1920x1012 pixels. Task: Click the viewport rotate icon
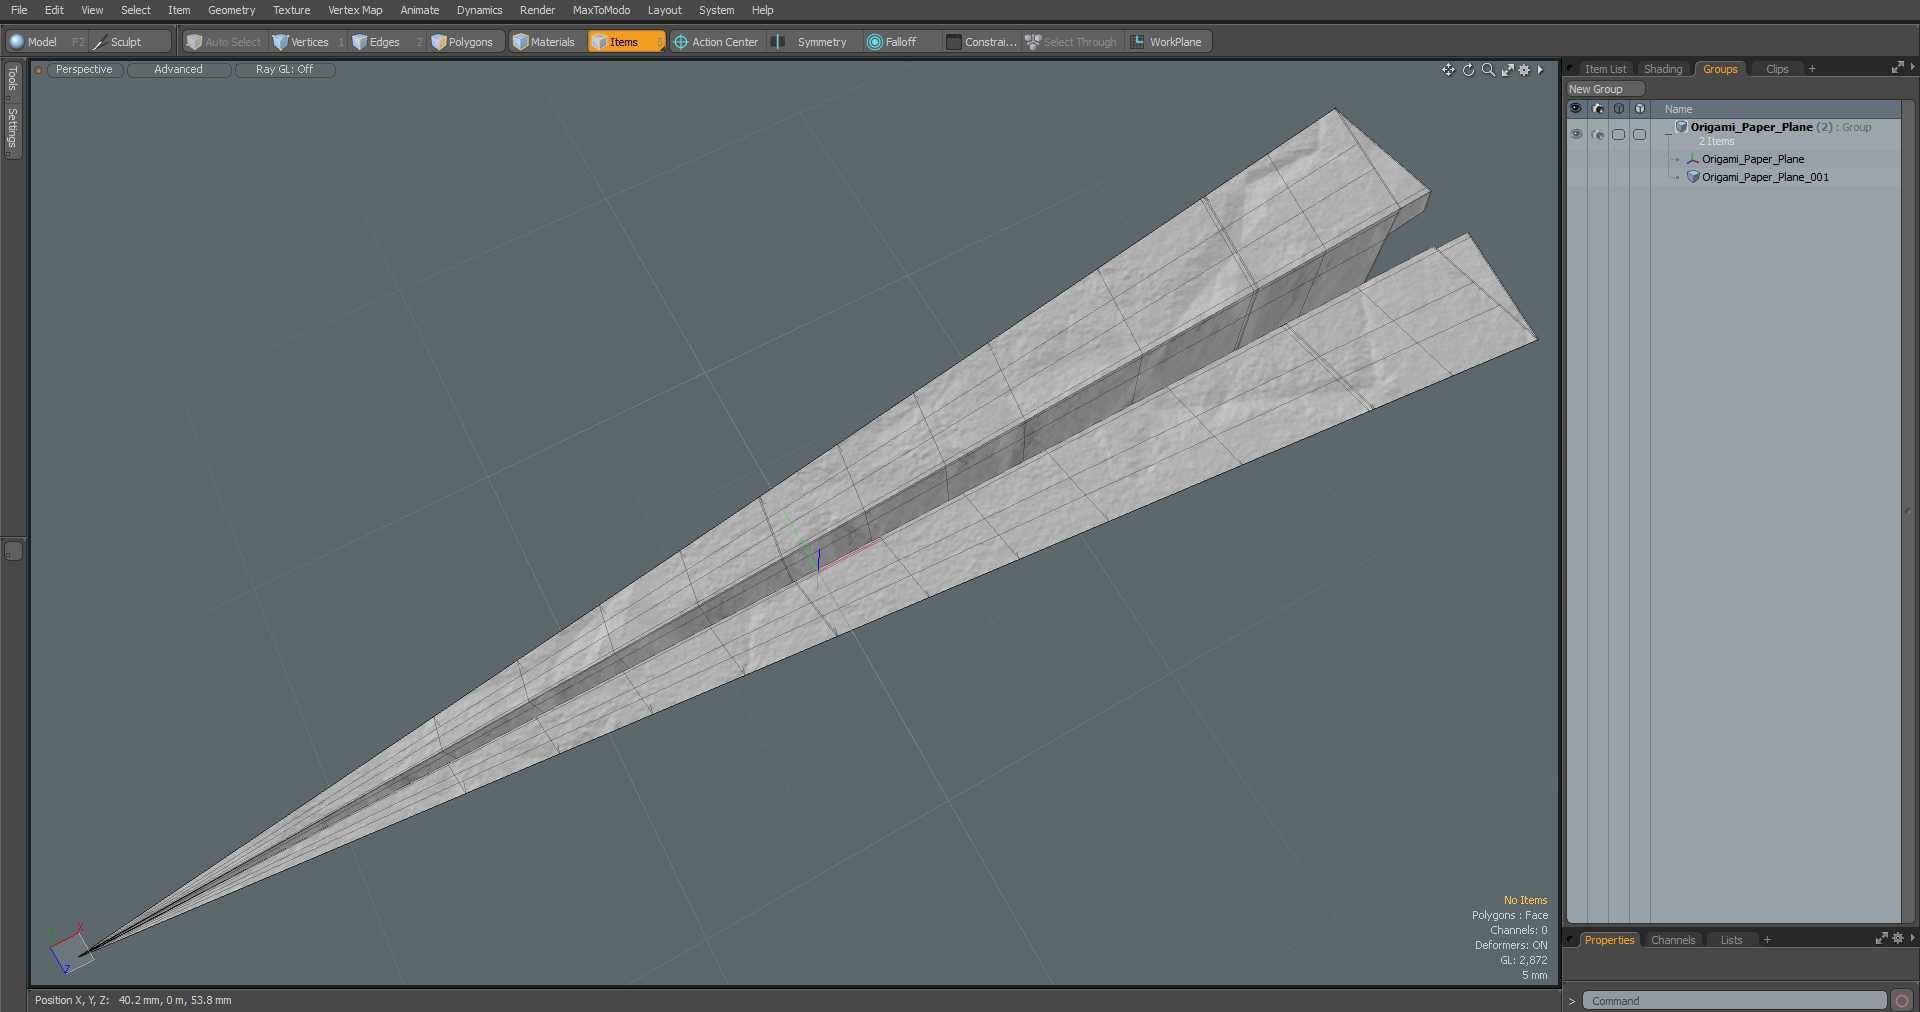[x=1468, y=70]
